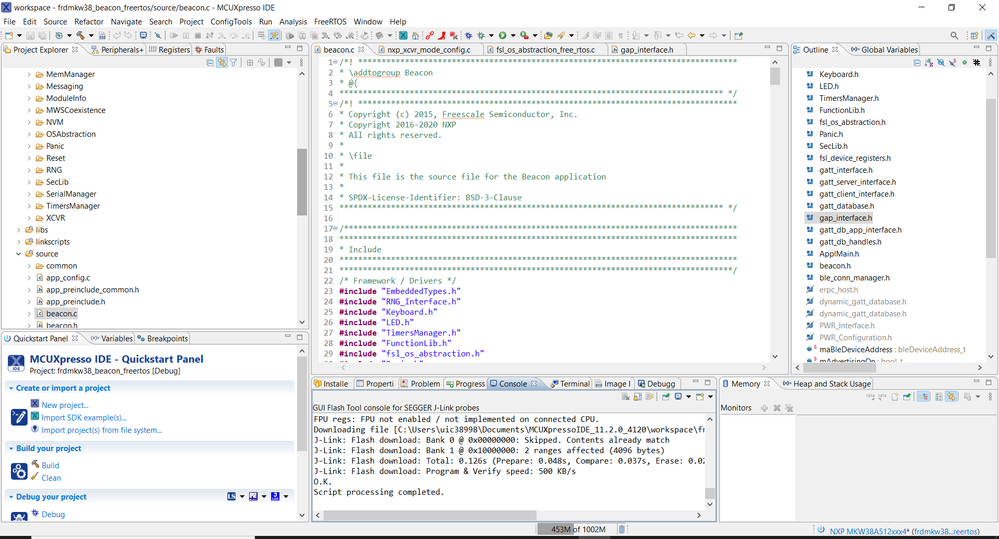The width and height of the screenshot is (999, 539).
Task: Click Pin Console icon in Console toolbar
Action: pyautogui.click(x=666, y=396)
